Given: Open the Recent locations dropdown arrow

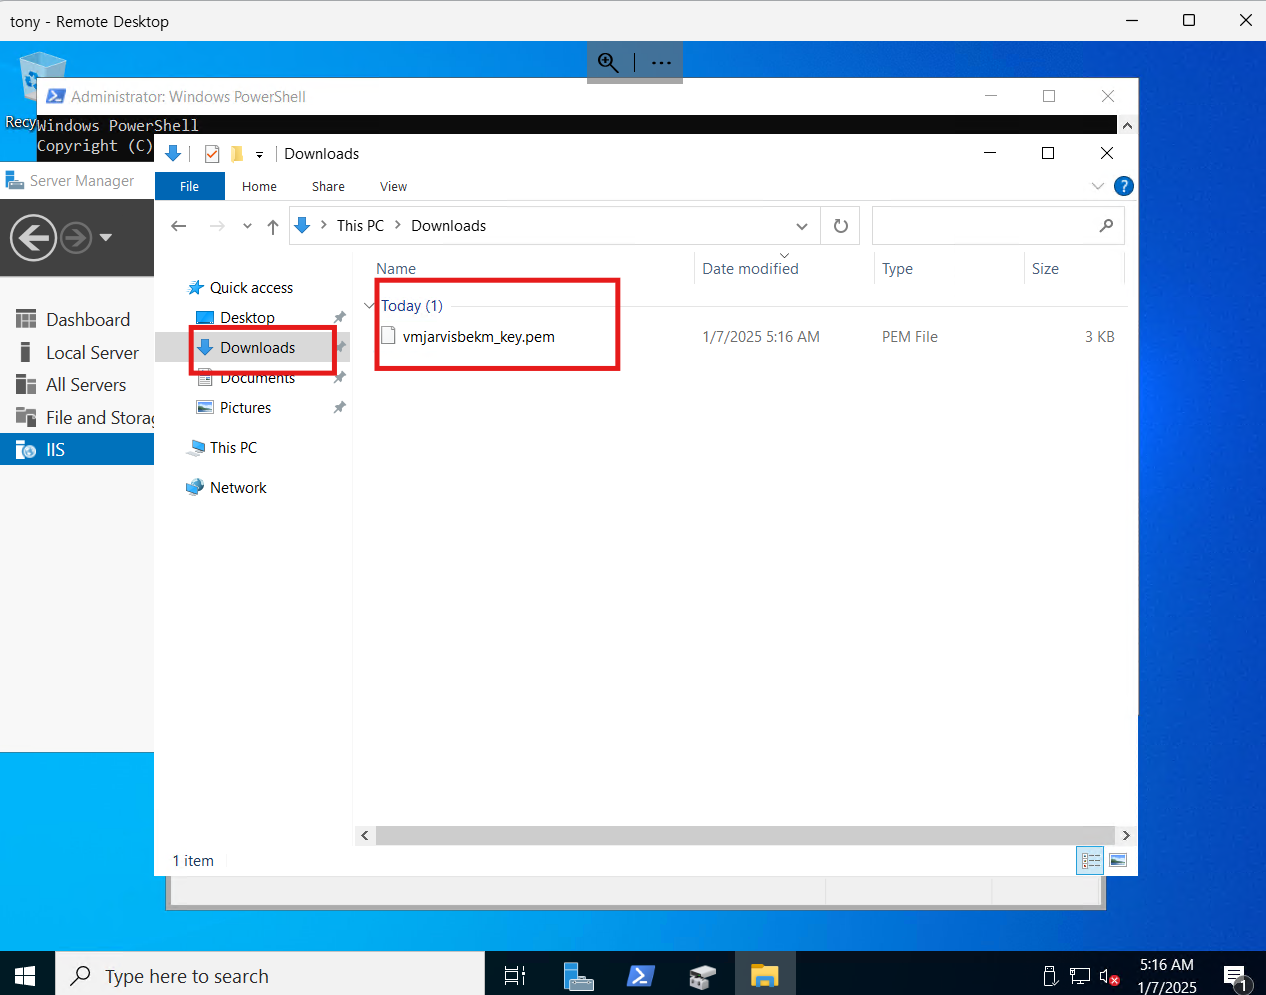Looking at the screenshot, I should click(x=247, y=226).
